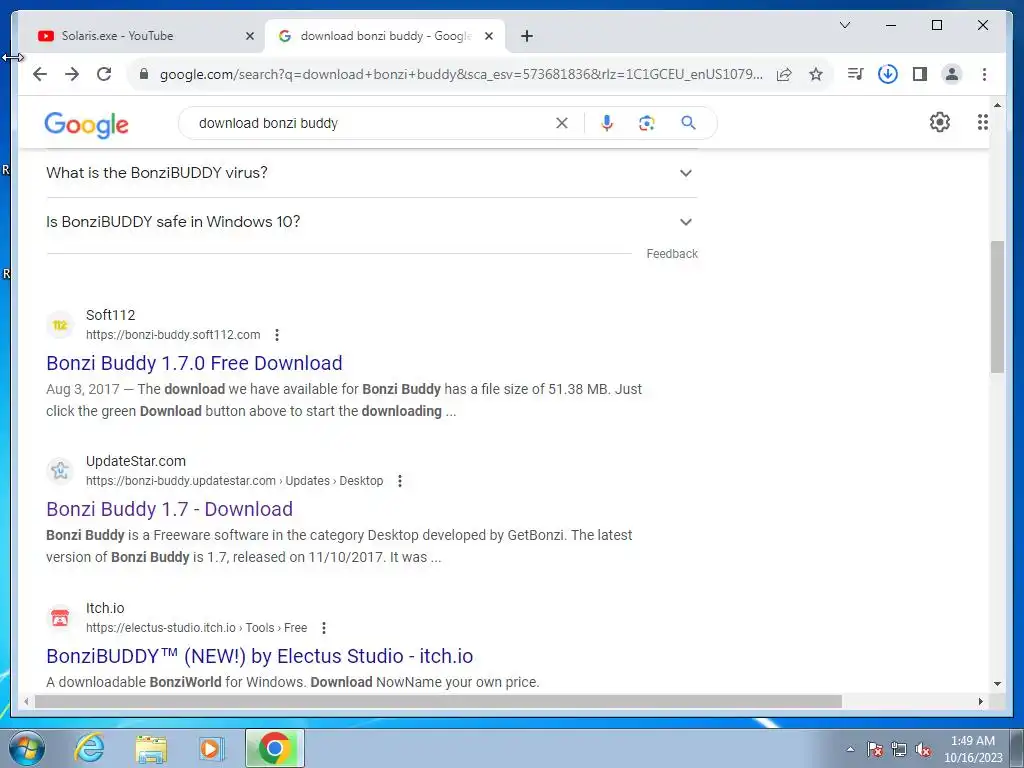Screen dimensions: 1024x768
Task: Go back using the browser back arrow
Action: click(40, 74)
